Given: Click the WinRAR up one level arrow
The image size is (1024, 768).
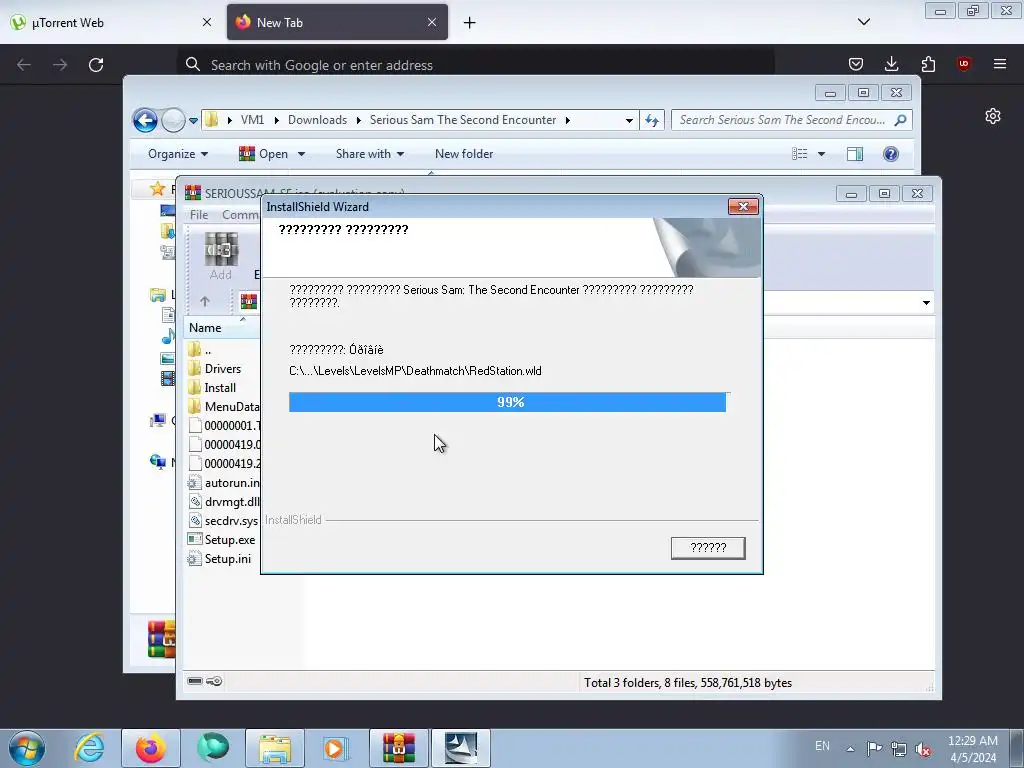Looking at the screenshot, I should pos(205,302).
